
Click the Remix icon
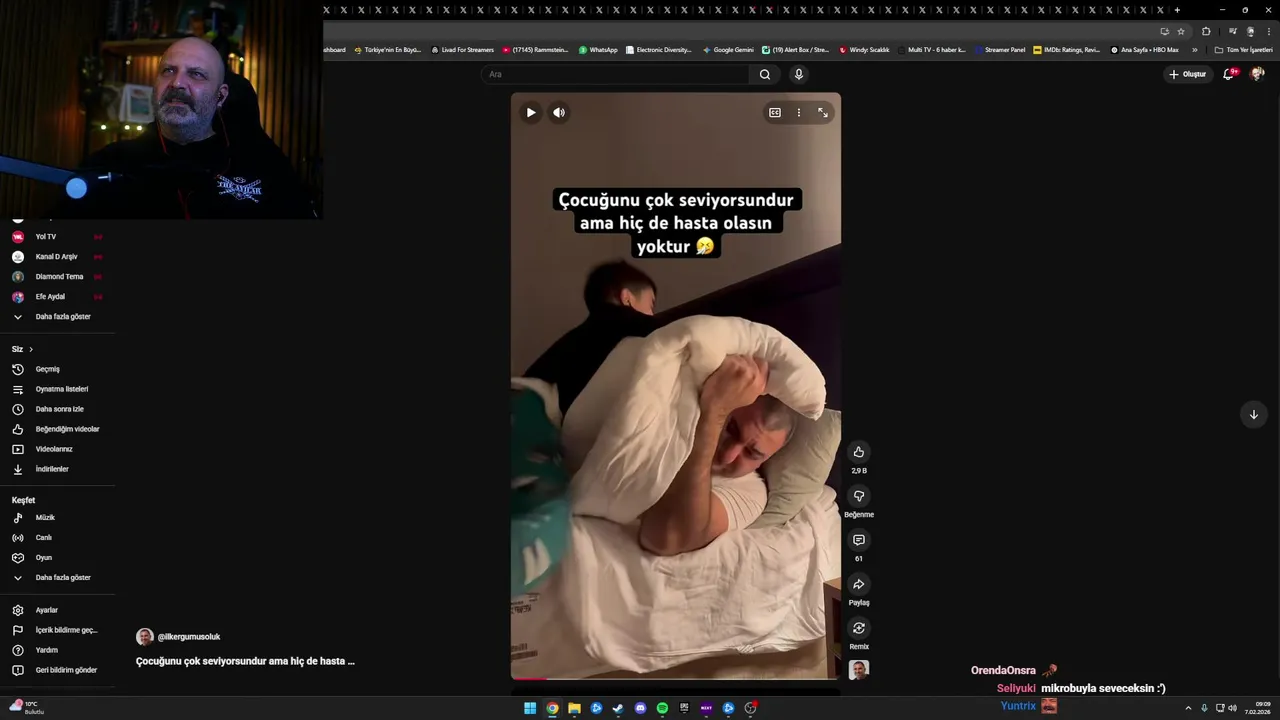pyautogui.click(x=859, y=628)
